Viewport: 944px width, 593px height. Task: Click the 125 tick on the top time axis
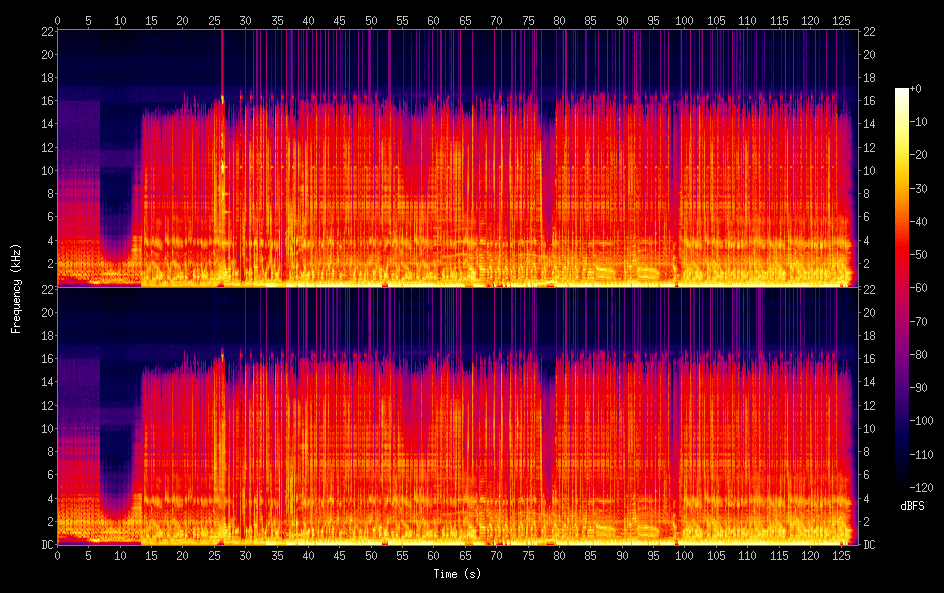coord(841,20)
